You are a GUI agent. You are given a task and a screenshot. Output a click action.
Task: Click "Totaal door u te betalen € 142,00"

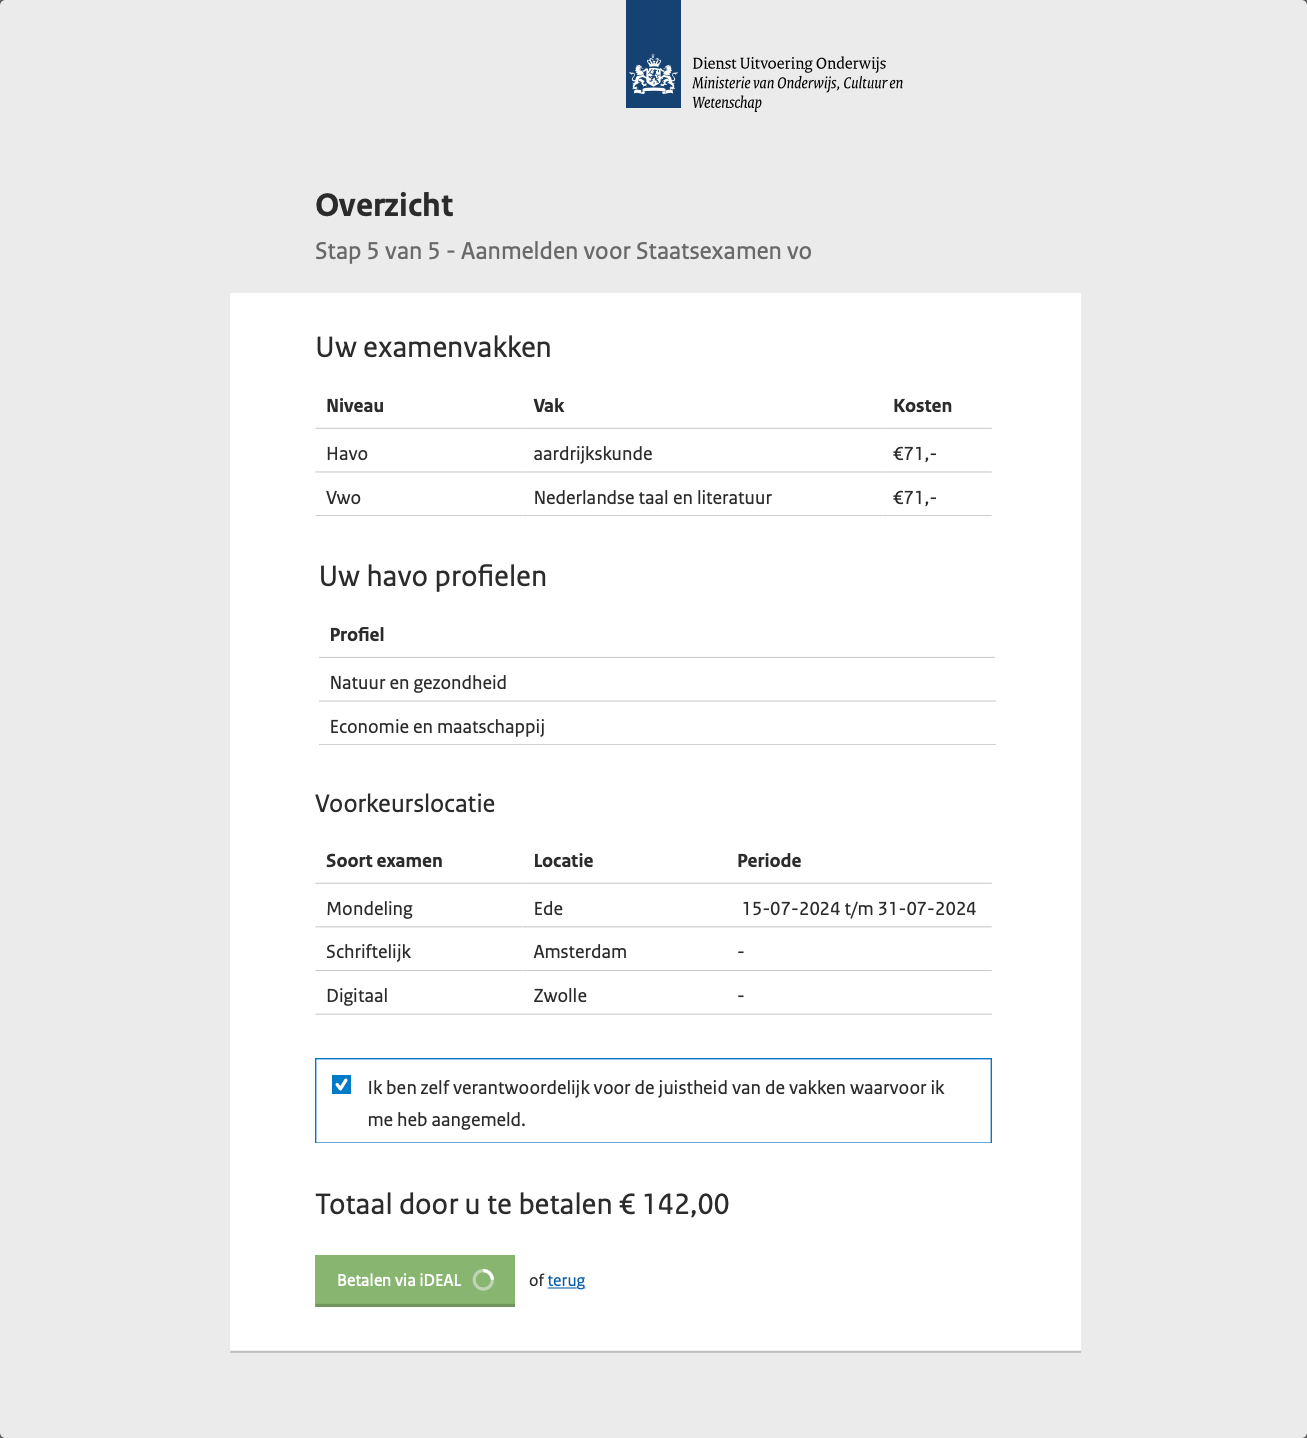[x=522, y=1204]
